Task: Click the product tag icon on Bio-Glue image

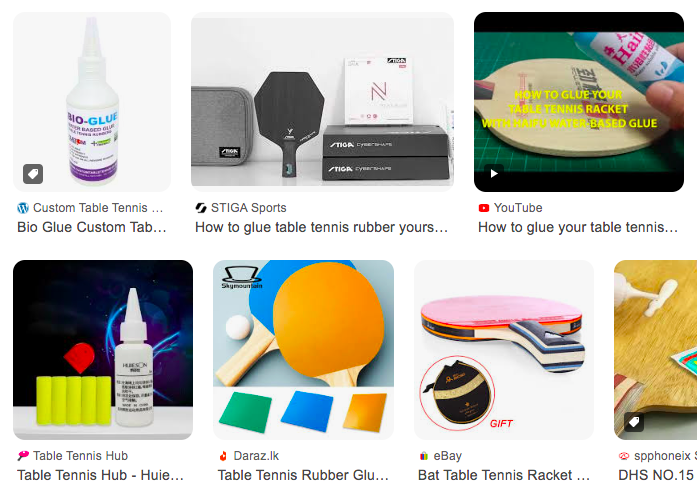Action: [33, 174]
